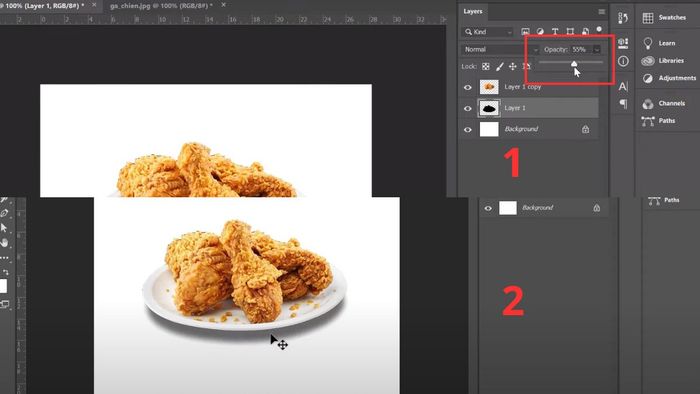Open the Opacity dropdown arrow
The width and height of the screenshot is (700, 394).
tap(597, 50)
